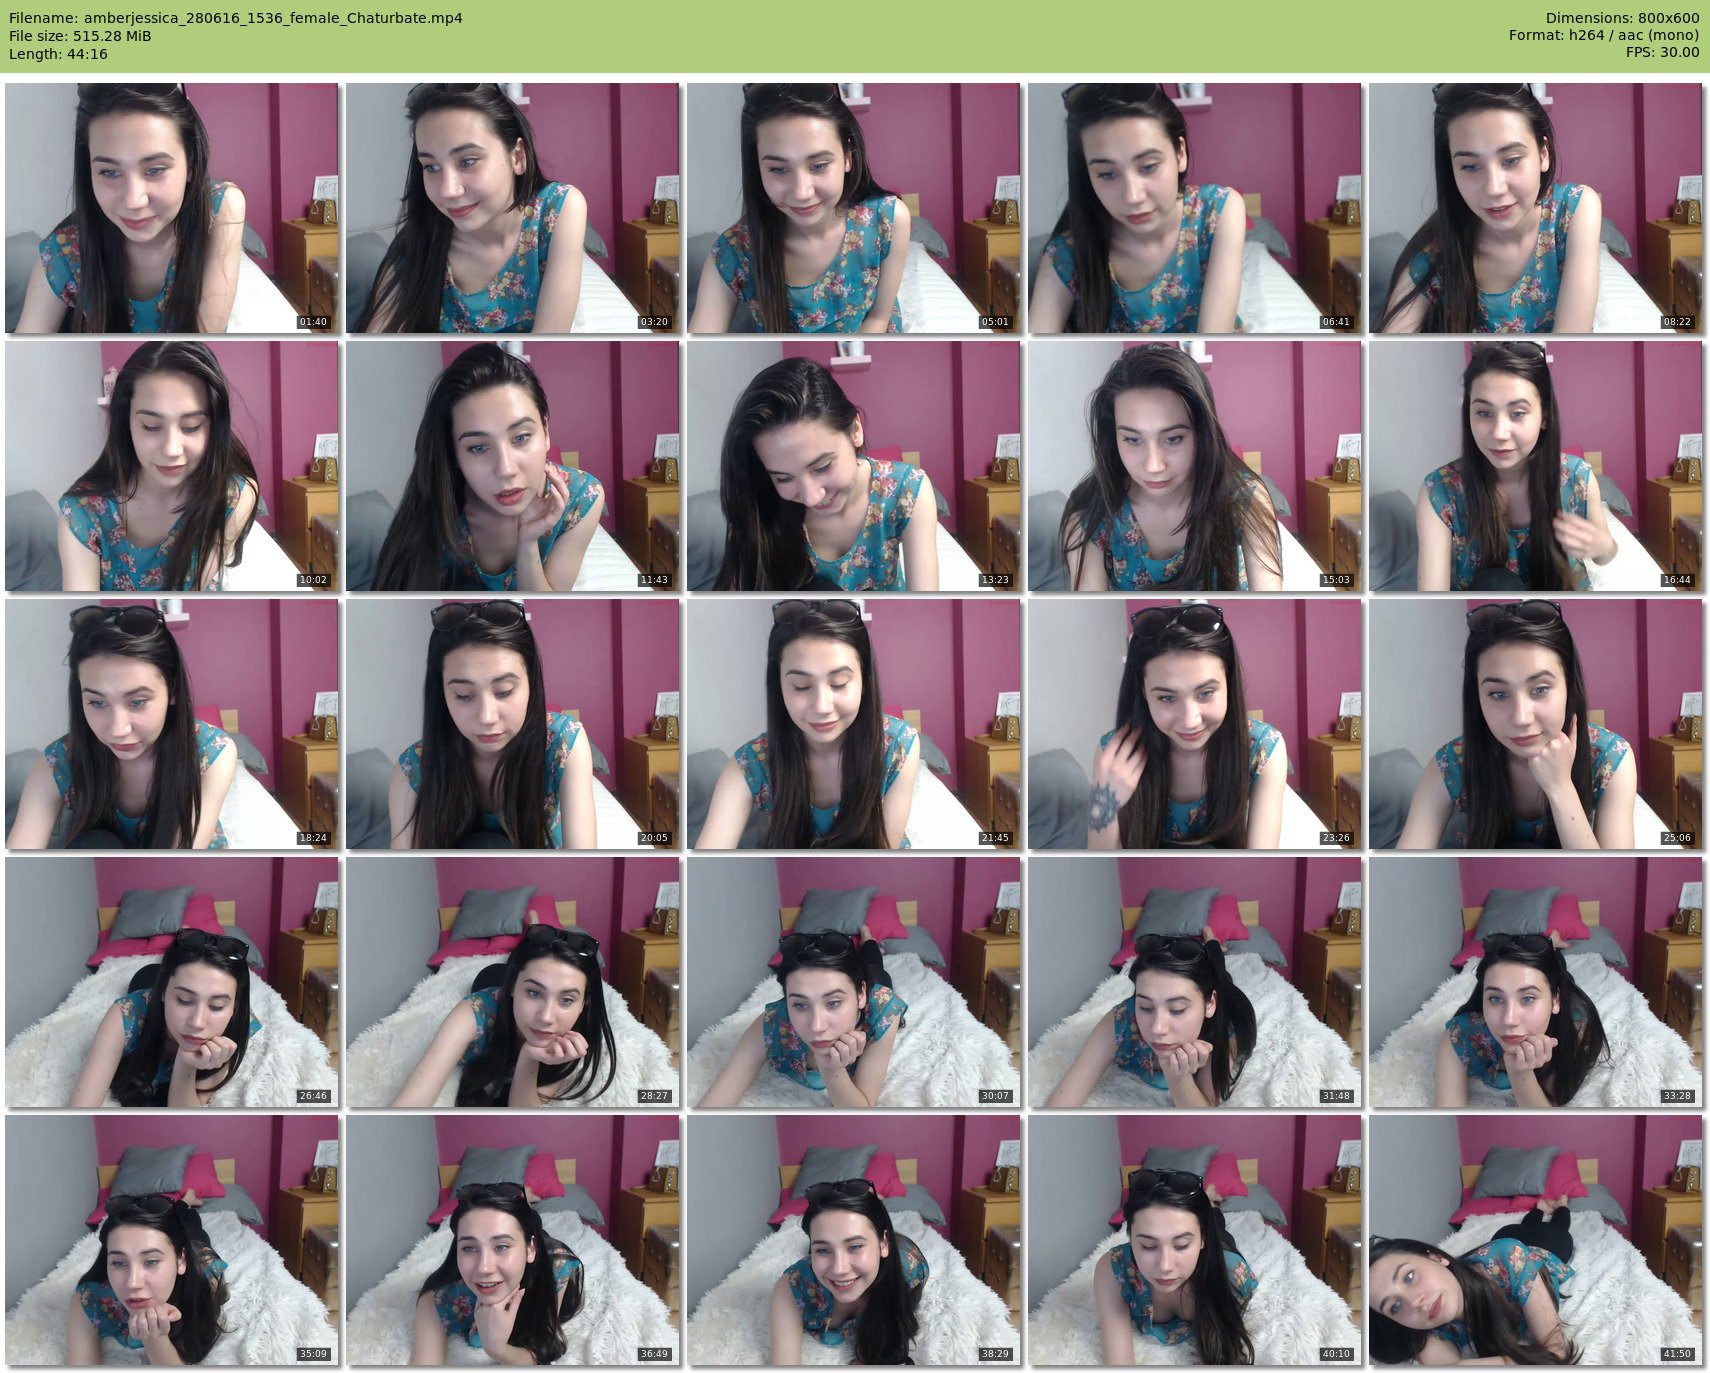Click the frame timestamped 13:23

tap(853, 466)
